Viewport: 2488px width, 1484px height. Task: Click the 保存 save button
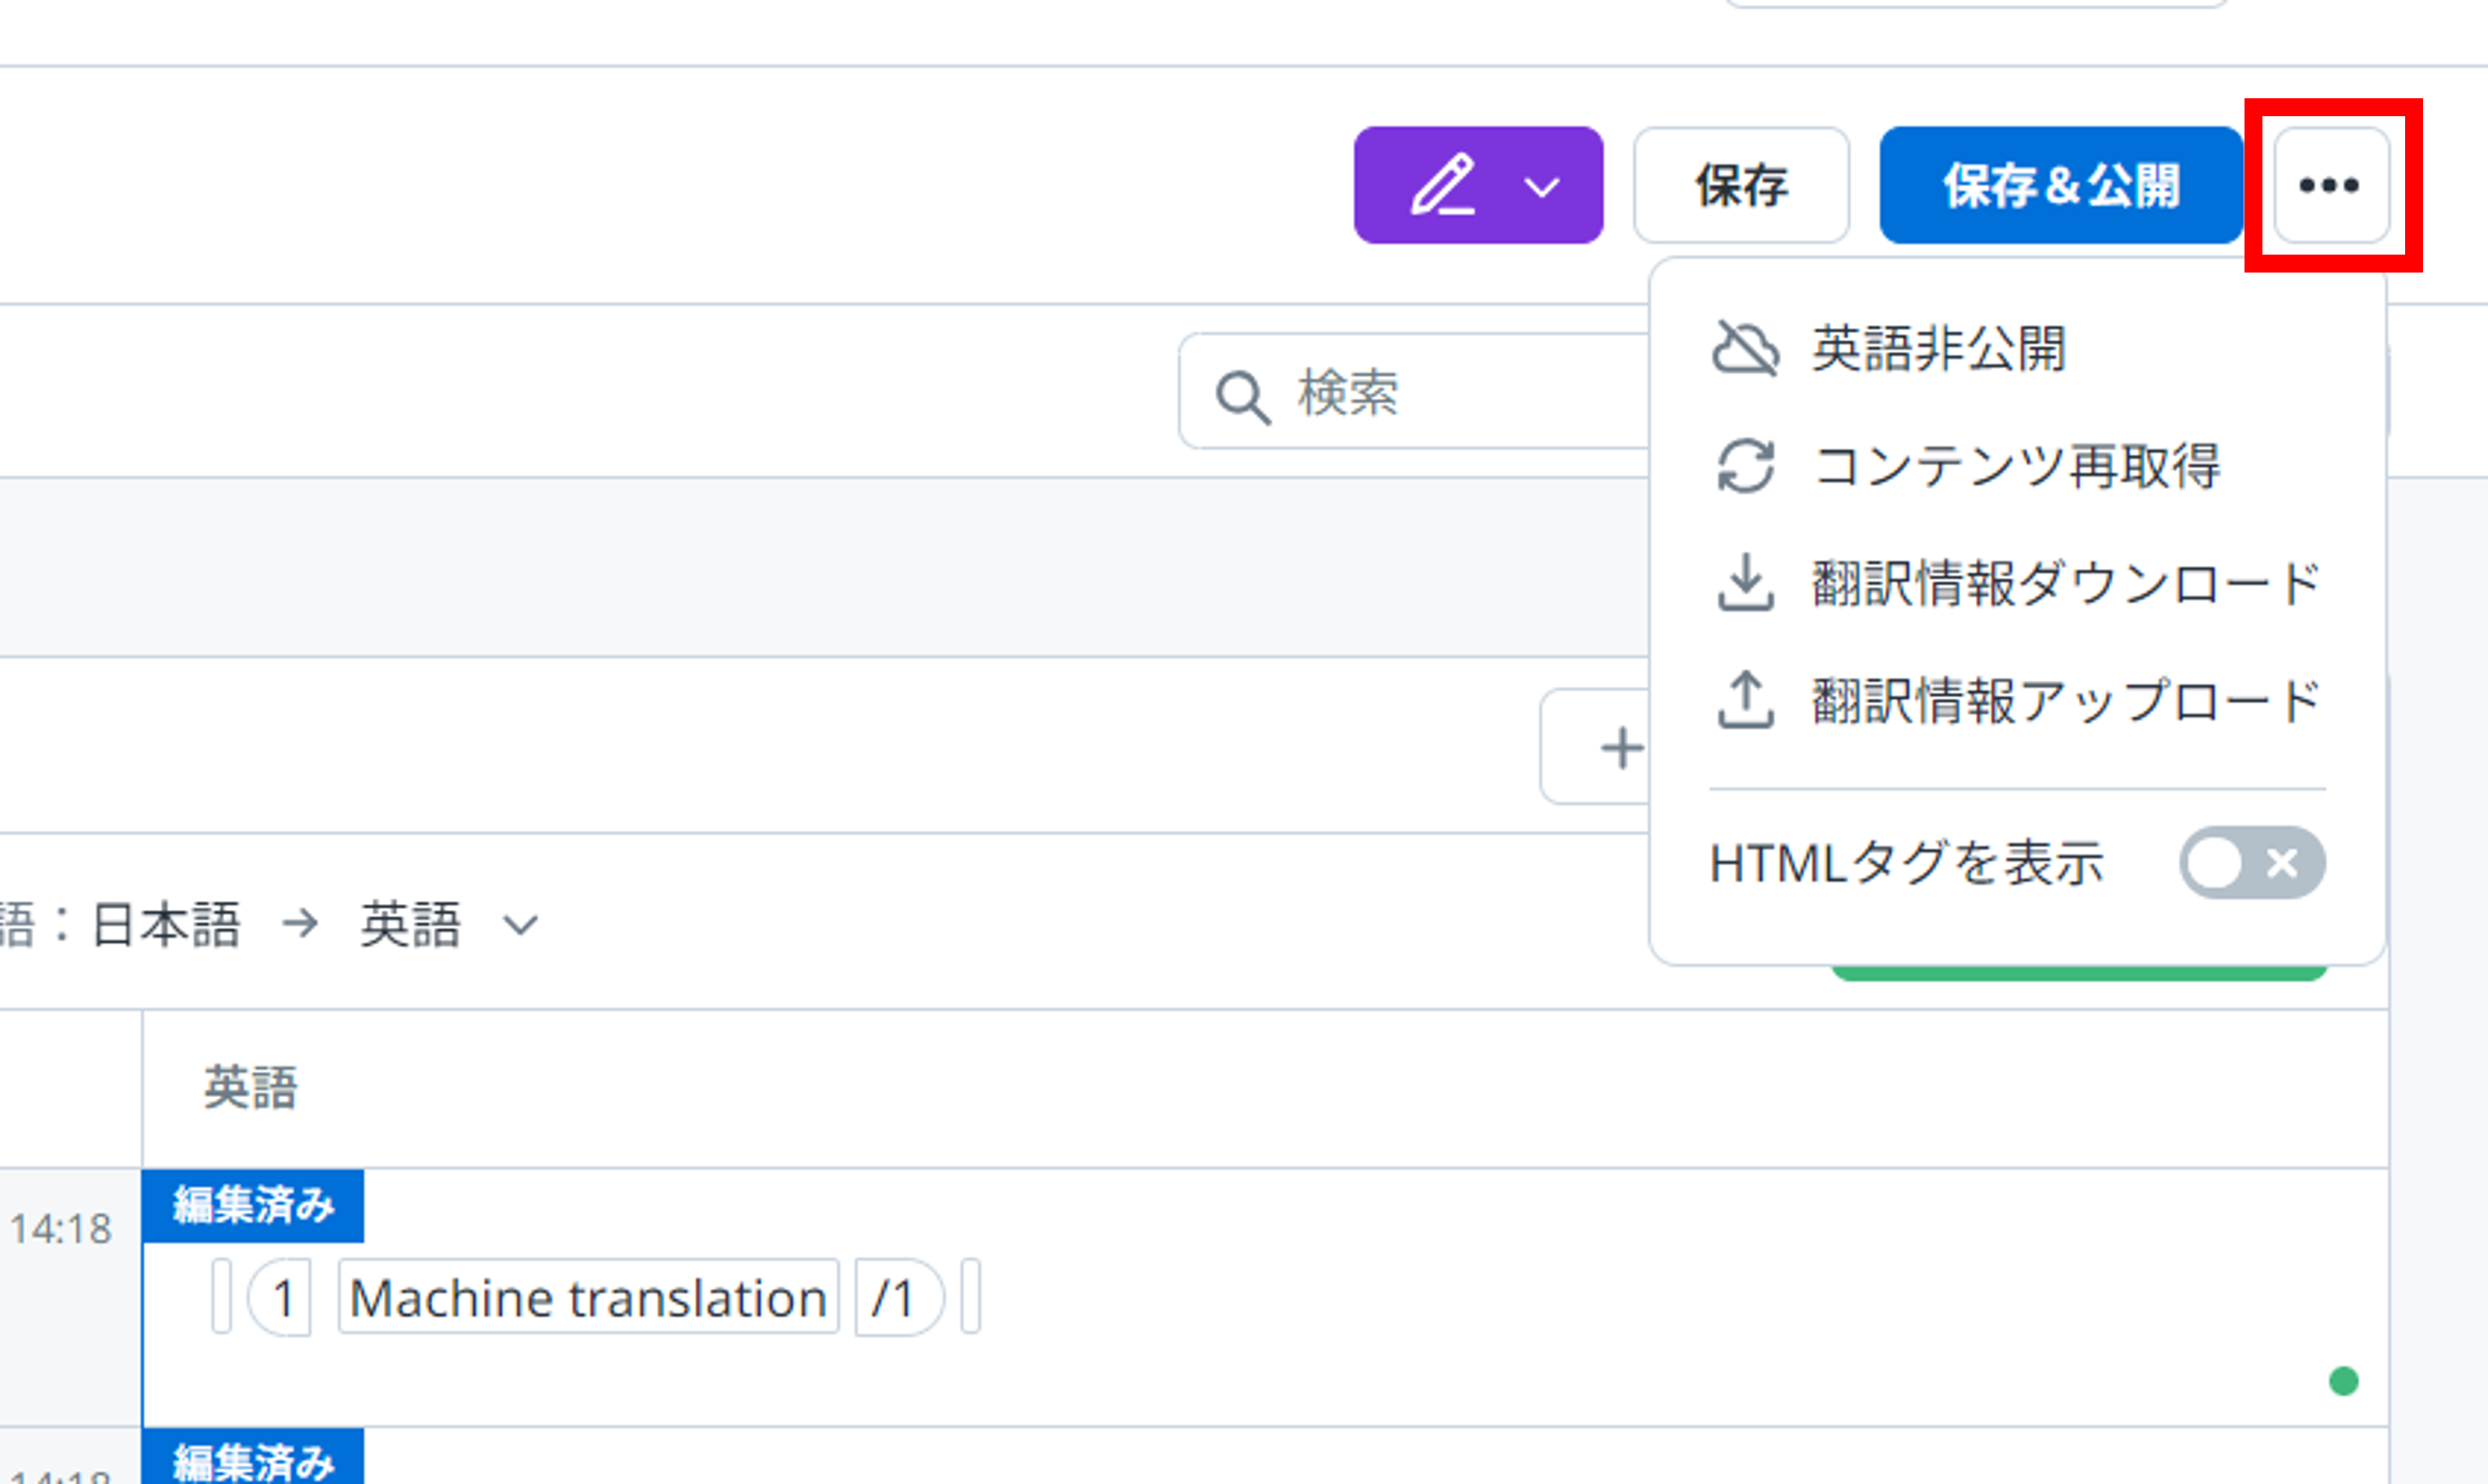(x=1740, y=186)
